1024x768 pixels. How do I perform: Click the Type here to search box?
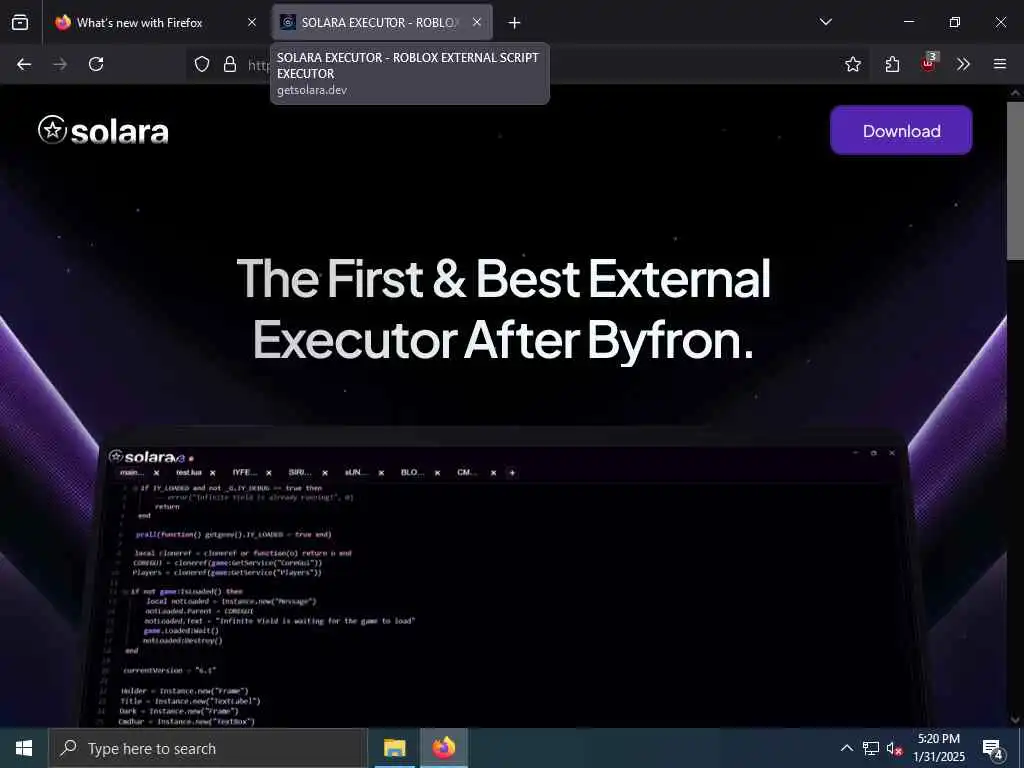click(x=208, y=748)
